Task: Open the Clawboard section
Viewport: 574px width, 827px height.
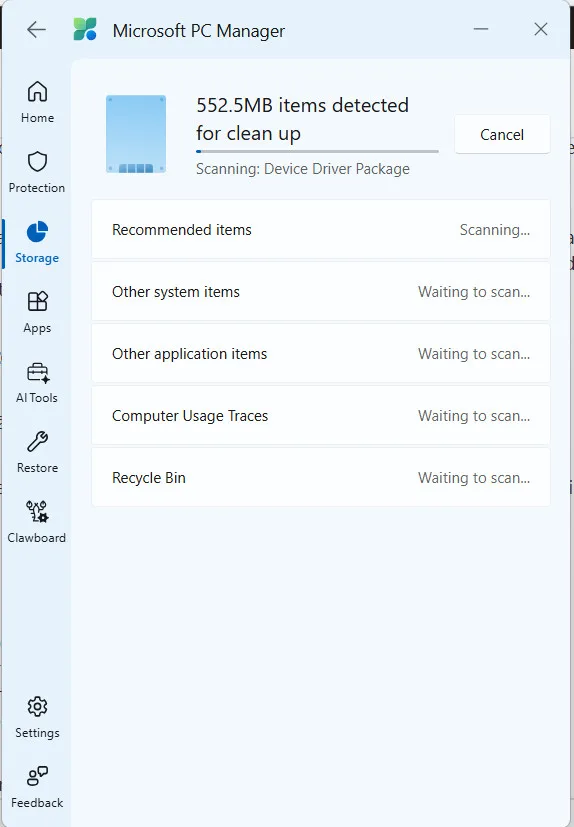Action: click(x=37, y=523)
